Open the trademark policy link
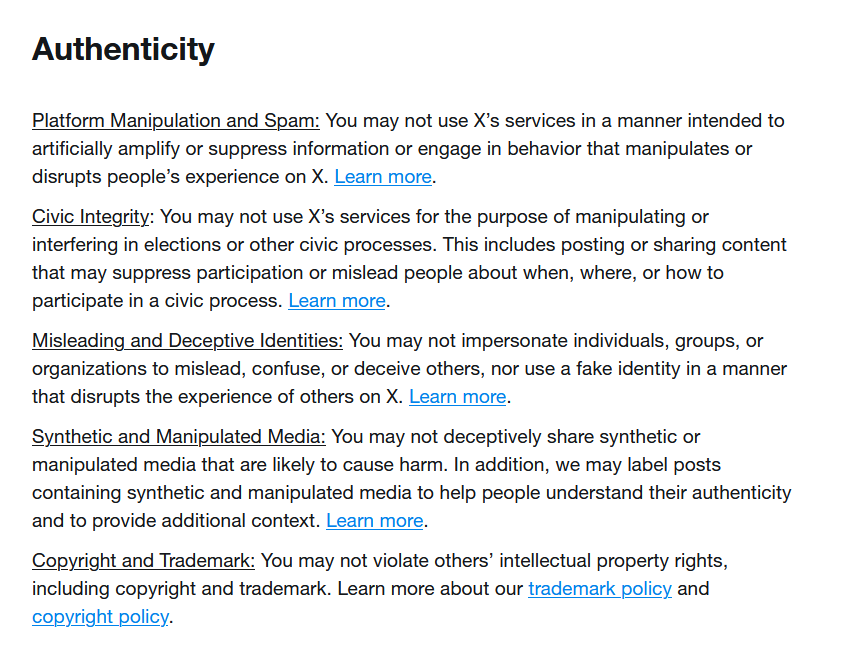Viewport: 851px width, 655px height. pos(600,589)
